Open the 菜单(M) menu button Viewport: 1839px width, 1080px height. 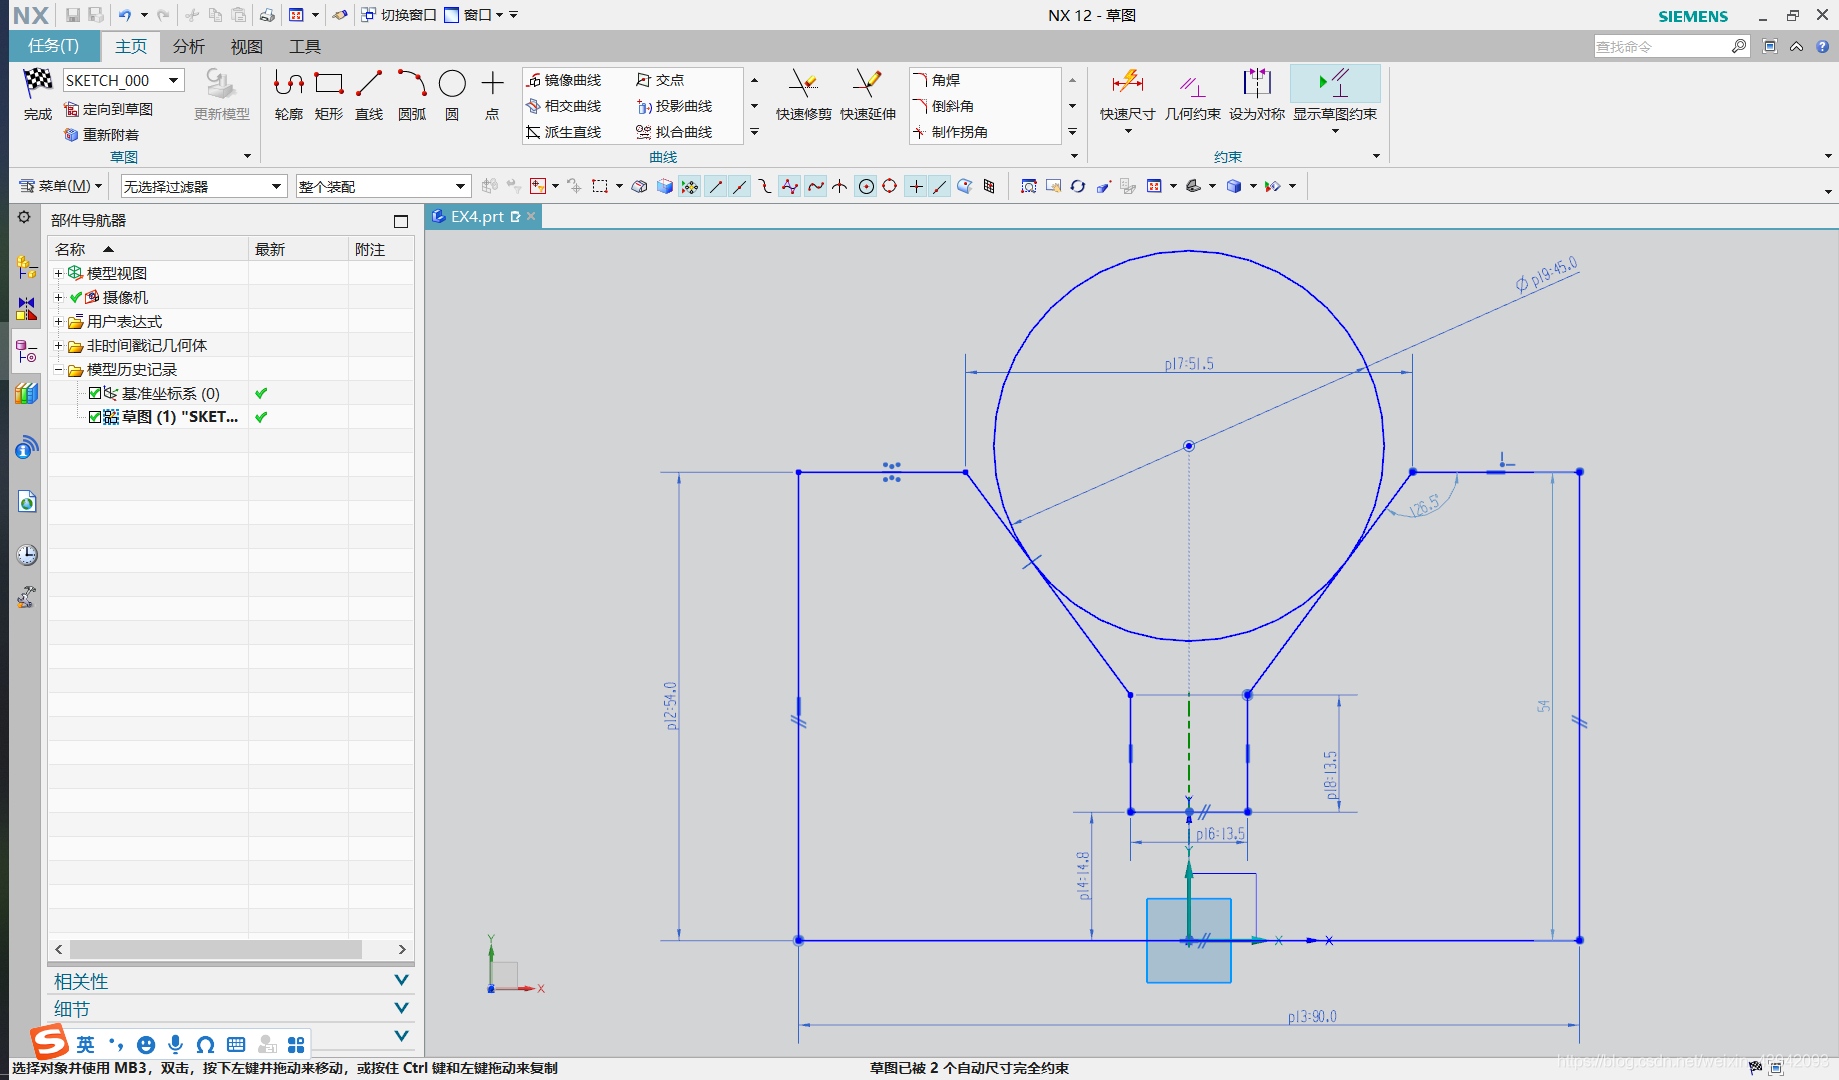coord(61,186)
